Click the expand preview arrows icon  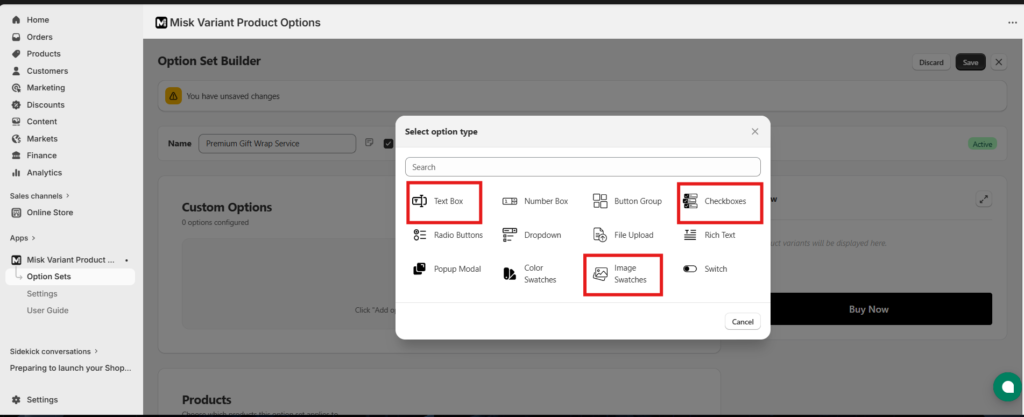984,200
